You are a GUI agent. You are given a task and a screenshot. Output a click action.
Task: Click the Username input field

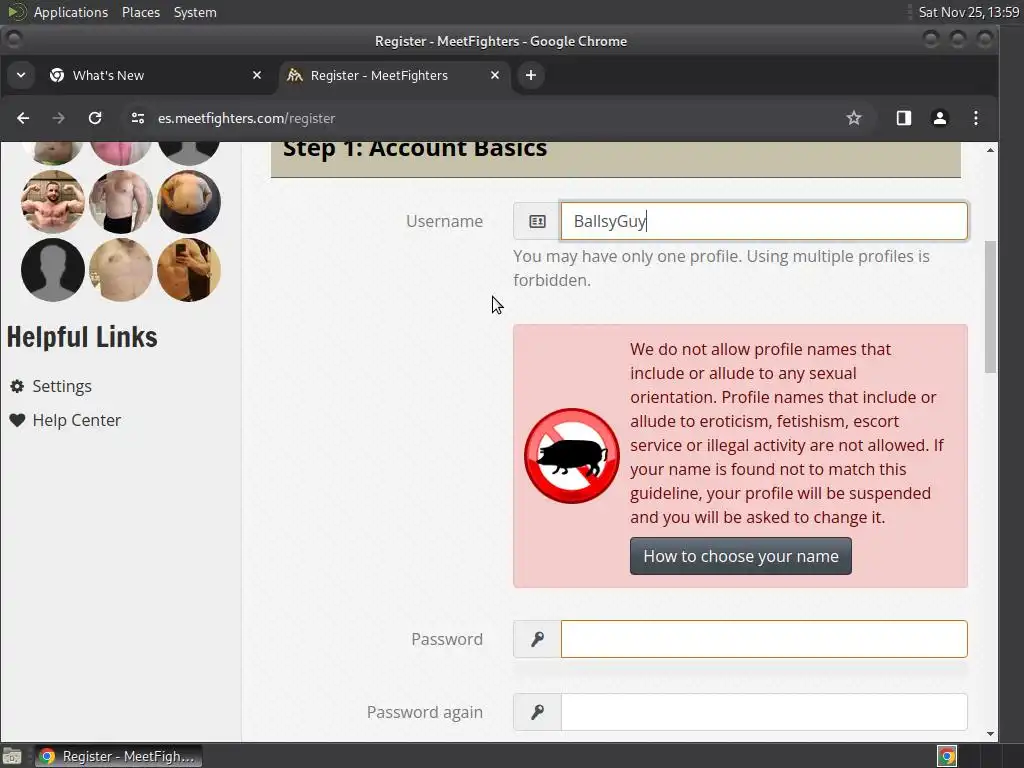[763, 221]
